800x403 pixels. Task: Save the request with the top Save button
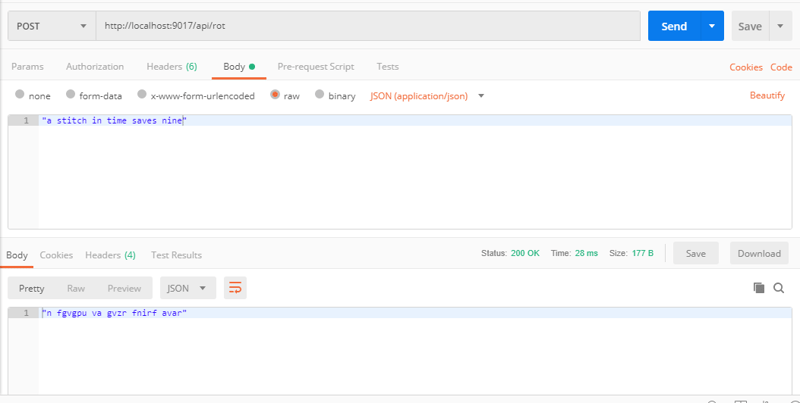pyautogui.click(x=750, y=26)
